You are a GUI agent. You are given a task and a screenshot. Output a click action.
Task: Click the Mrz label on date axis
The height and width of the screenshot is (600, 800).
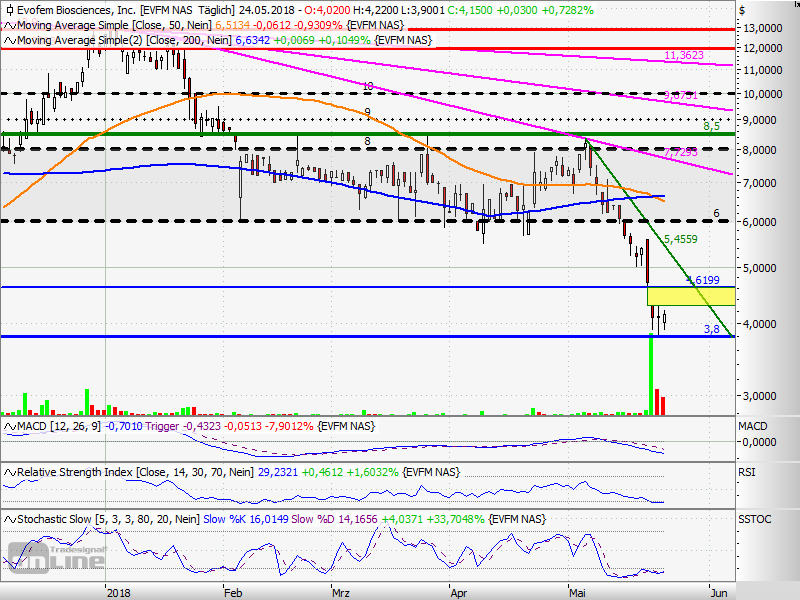341,593
